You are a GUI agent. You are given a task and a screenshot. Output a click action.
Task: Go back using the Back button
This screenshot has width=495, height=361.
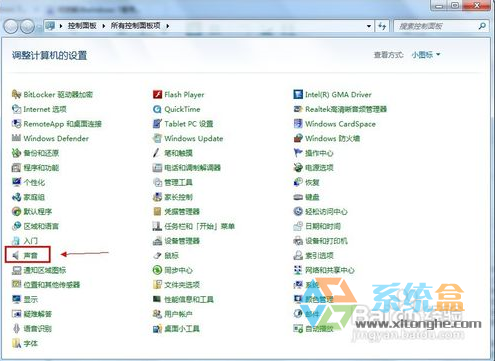[x=11, y=26]
